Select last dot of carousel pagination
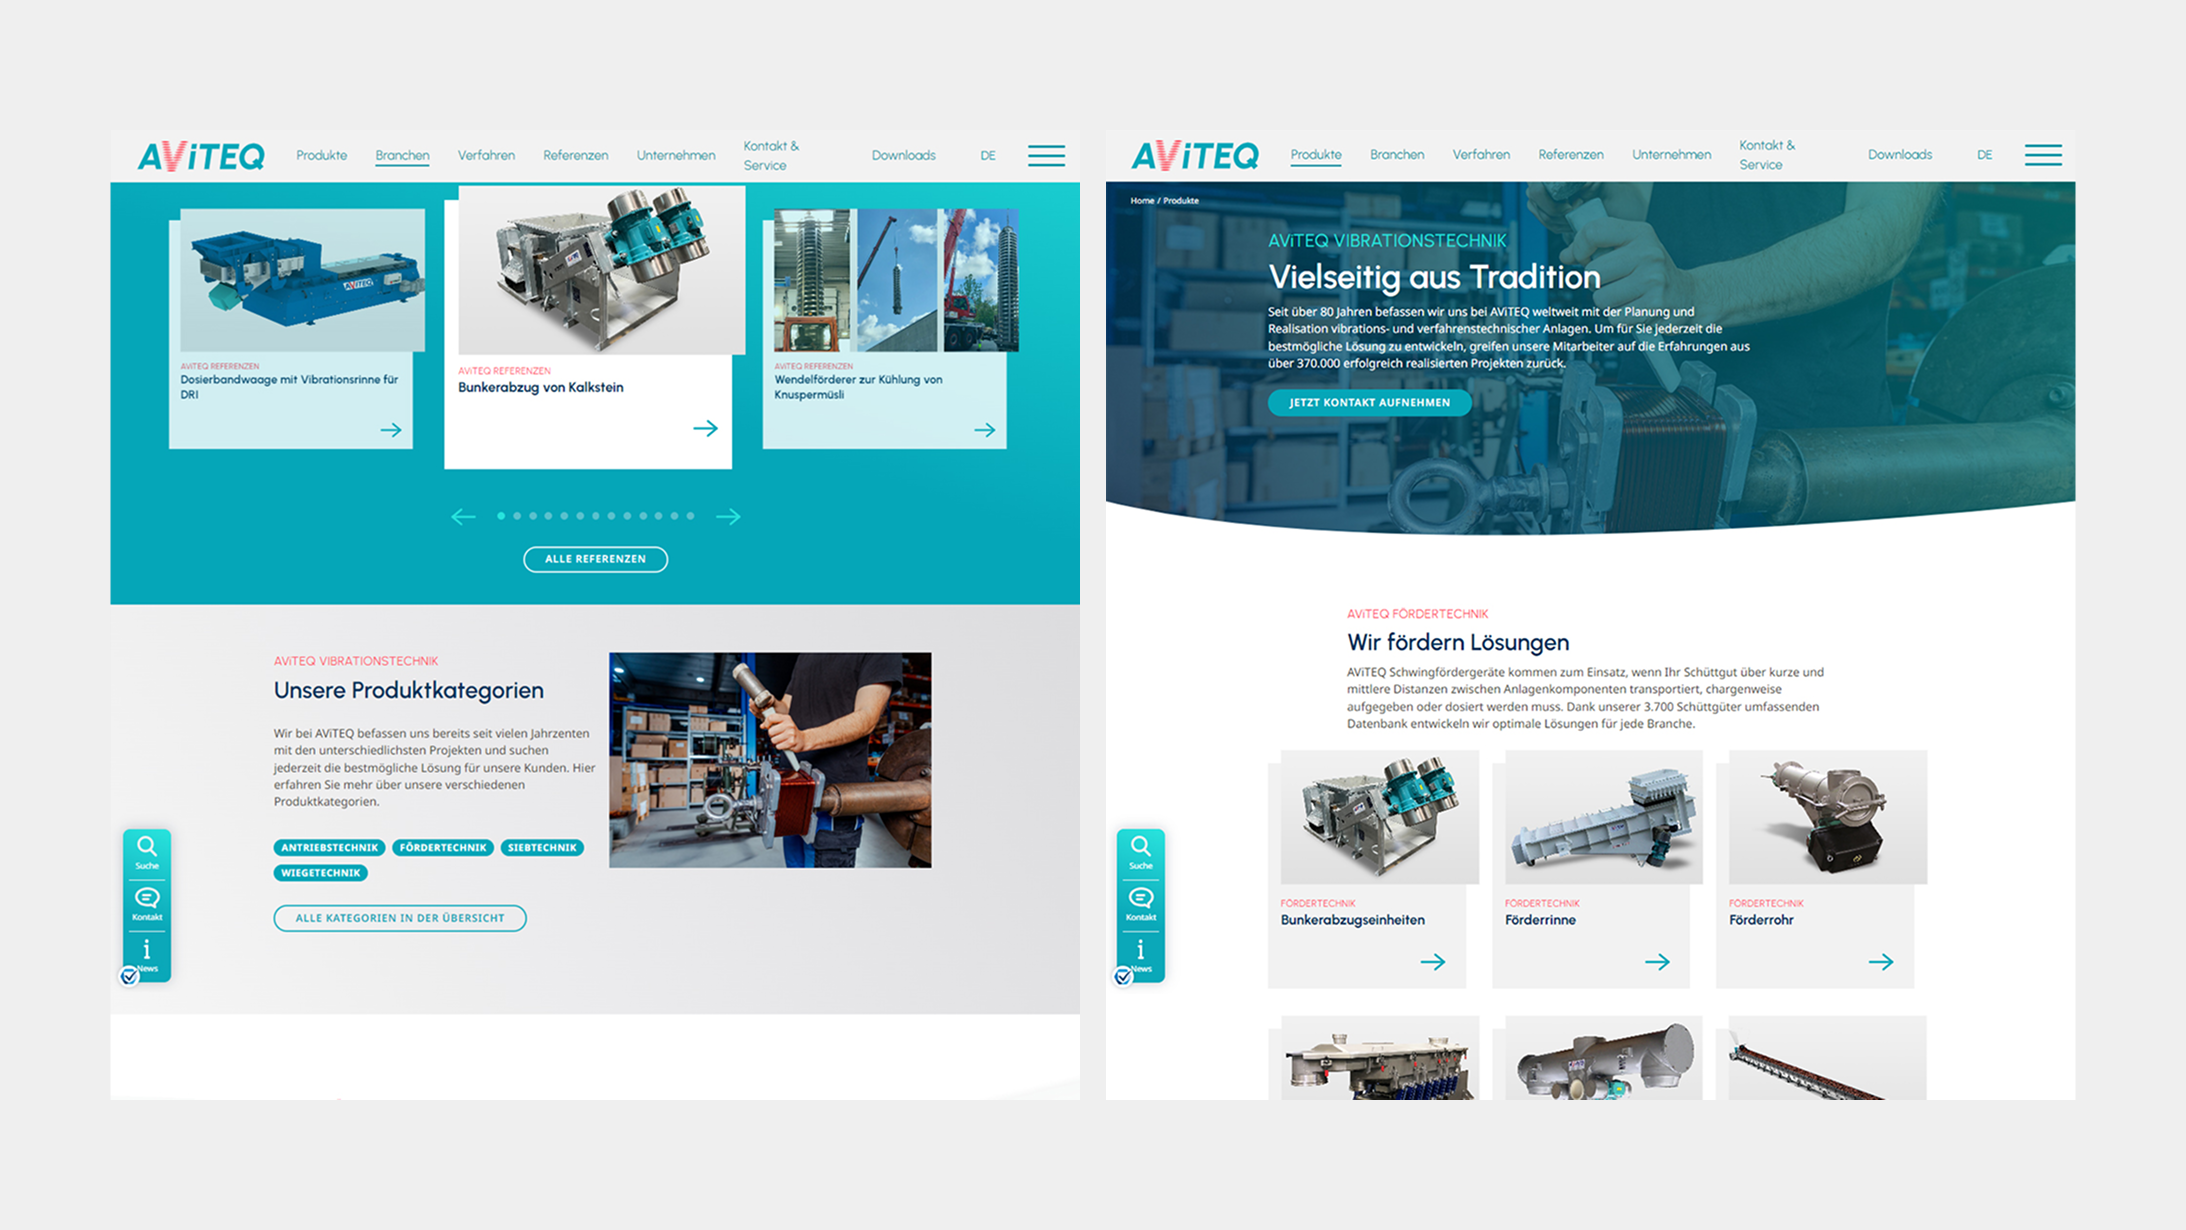Screen dimensions: 2186x1230 pos(690,516)
